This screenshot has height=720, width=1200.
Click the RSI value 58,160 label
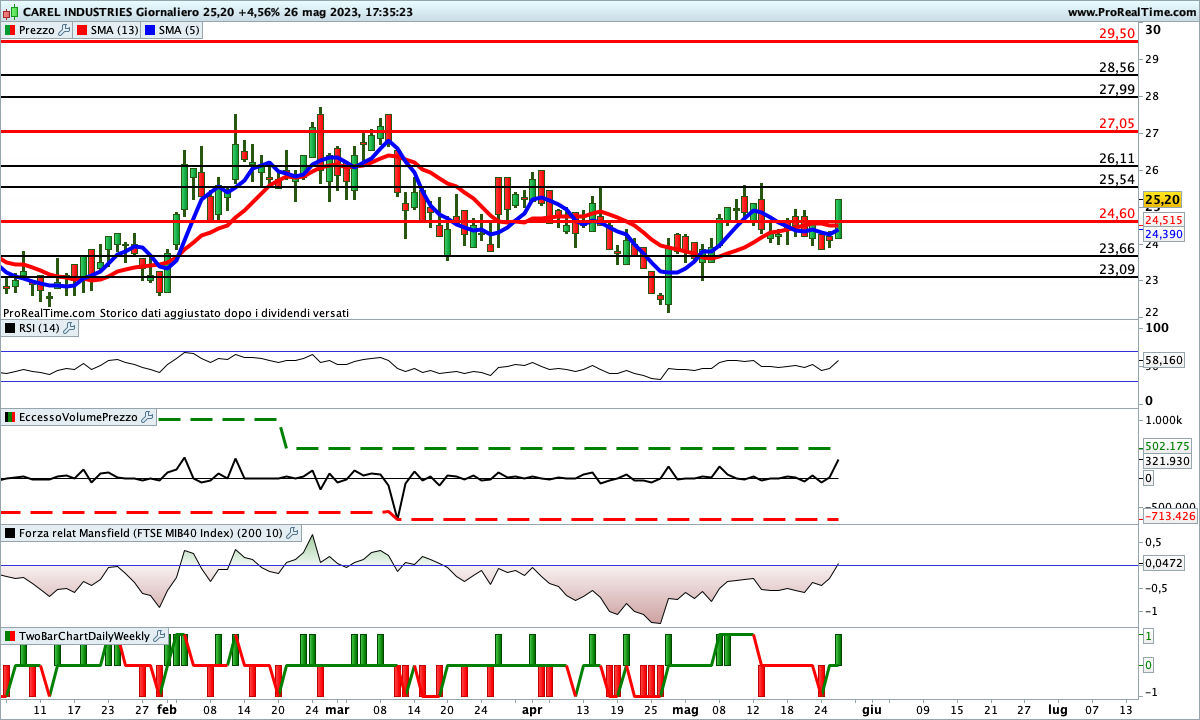point(1164,358)
